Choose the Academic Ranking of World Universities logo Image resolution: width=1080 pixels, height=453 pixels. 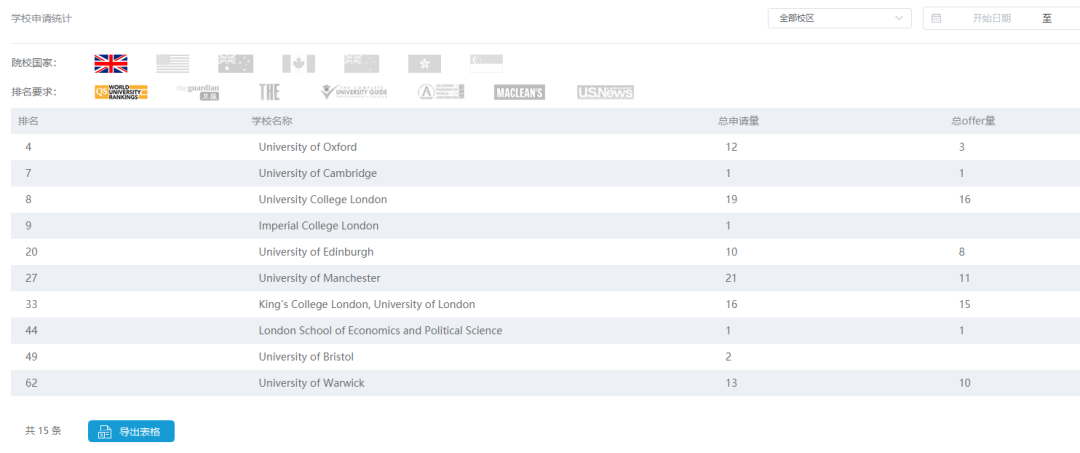click(441, 92)
